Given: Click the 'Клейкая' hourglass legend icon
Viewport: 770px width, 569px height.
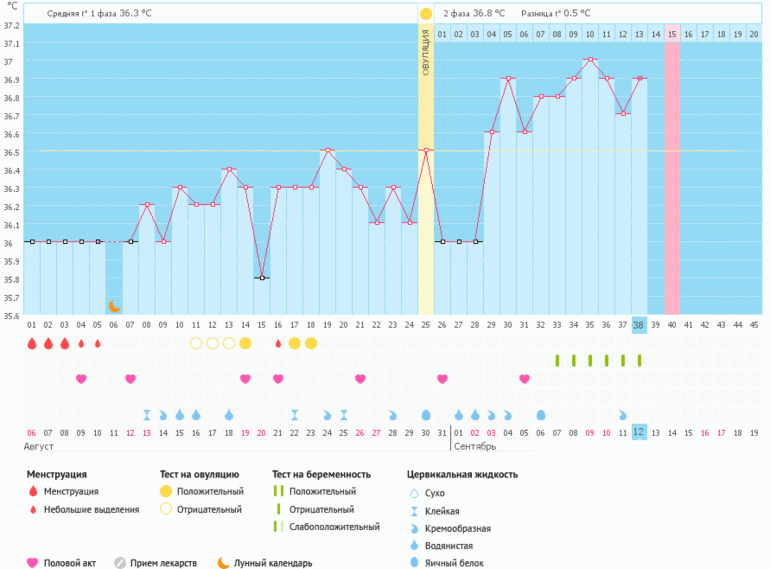Looking at the screenshot, I should (414, 510).
